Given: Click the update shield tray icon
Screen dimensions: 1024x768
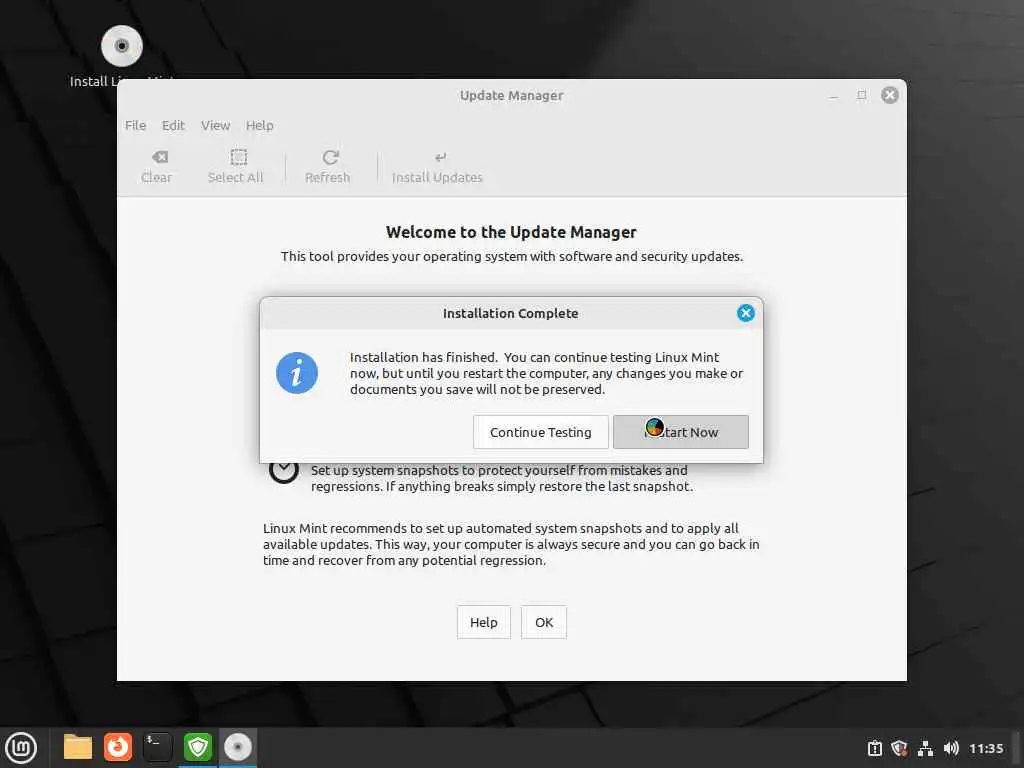Looking at the screenshot, I should tap(899, 748).
